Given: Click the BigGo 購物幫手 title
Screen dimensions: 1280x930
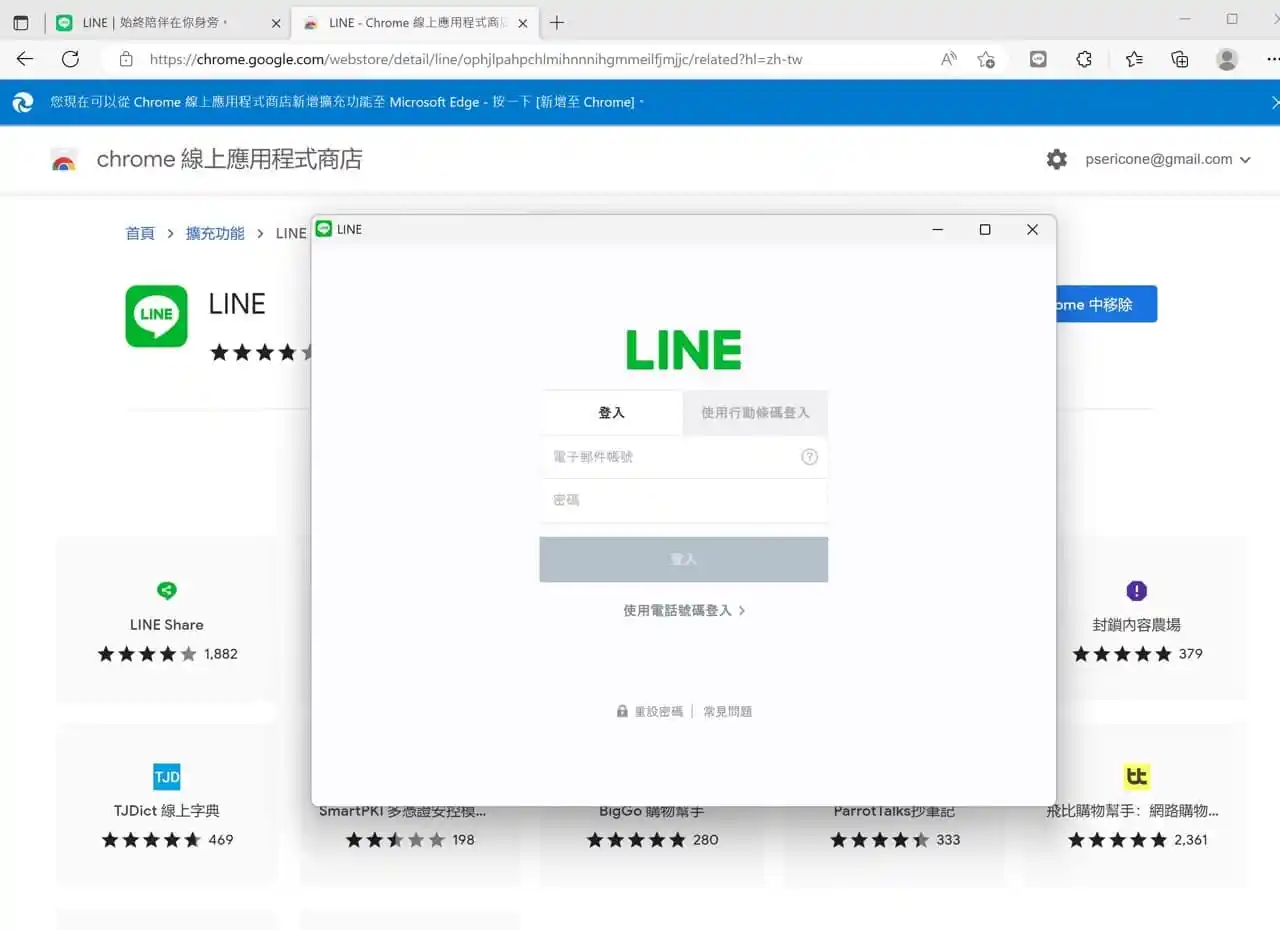Looking at the screenshot, I should click(652, 811).
